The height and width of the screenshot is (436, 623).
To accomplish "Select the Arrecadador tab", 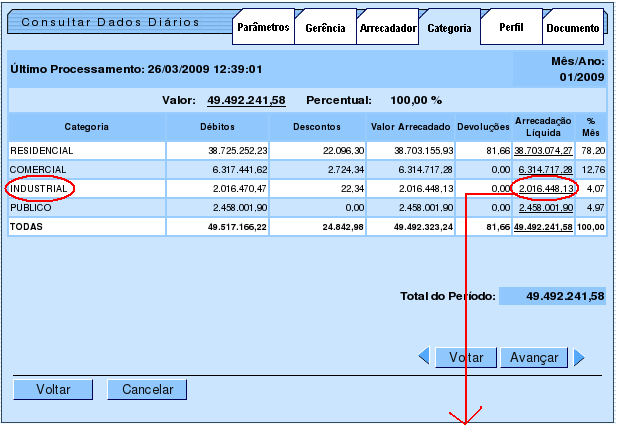I will click(x=387, y=29).
